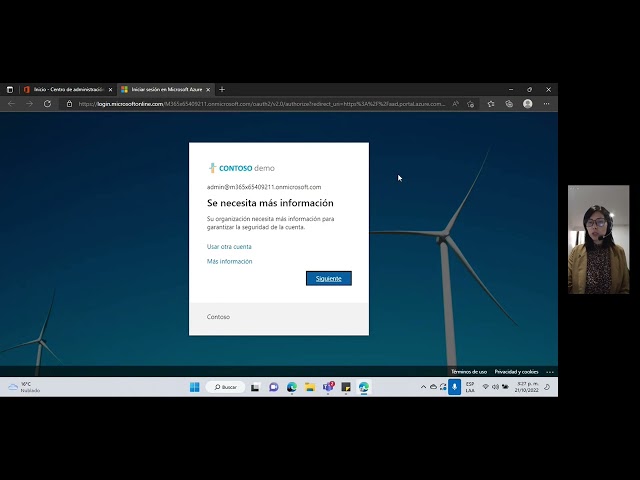Image resolution: width=640 pixels, height=480 pixels.
Task: Reload the current page
Action: point(47,104)
